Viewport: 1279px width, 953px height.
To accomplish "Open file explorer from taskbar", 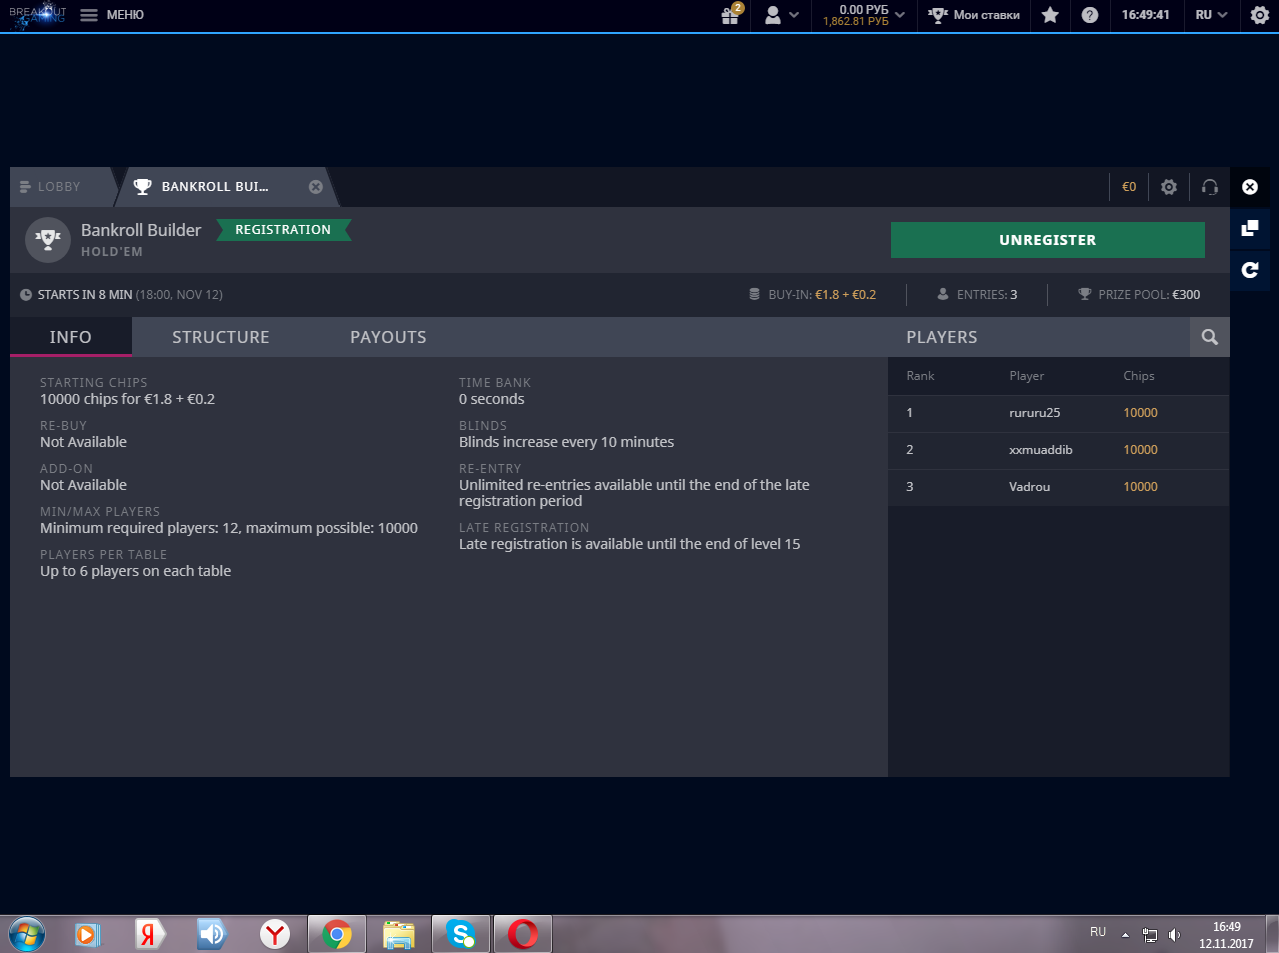I will pos(399,934).
